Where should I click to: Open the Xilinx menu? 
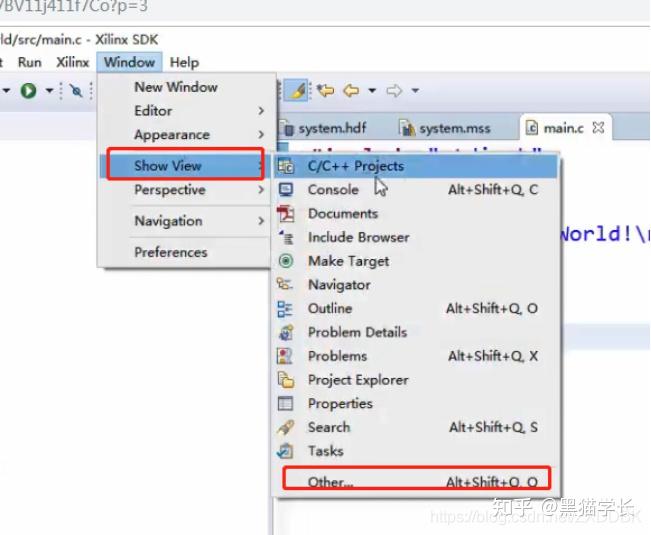pos(73,62)
